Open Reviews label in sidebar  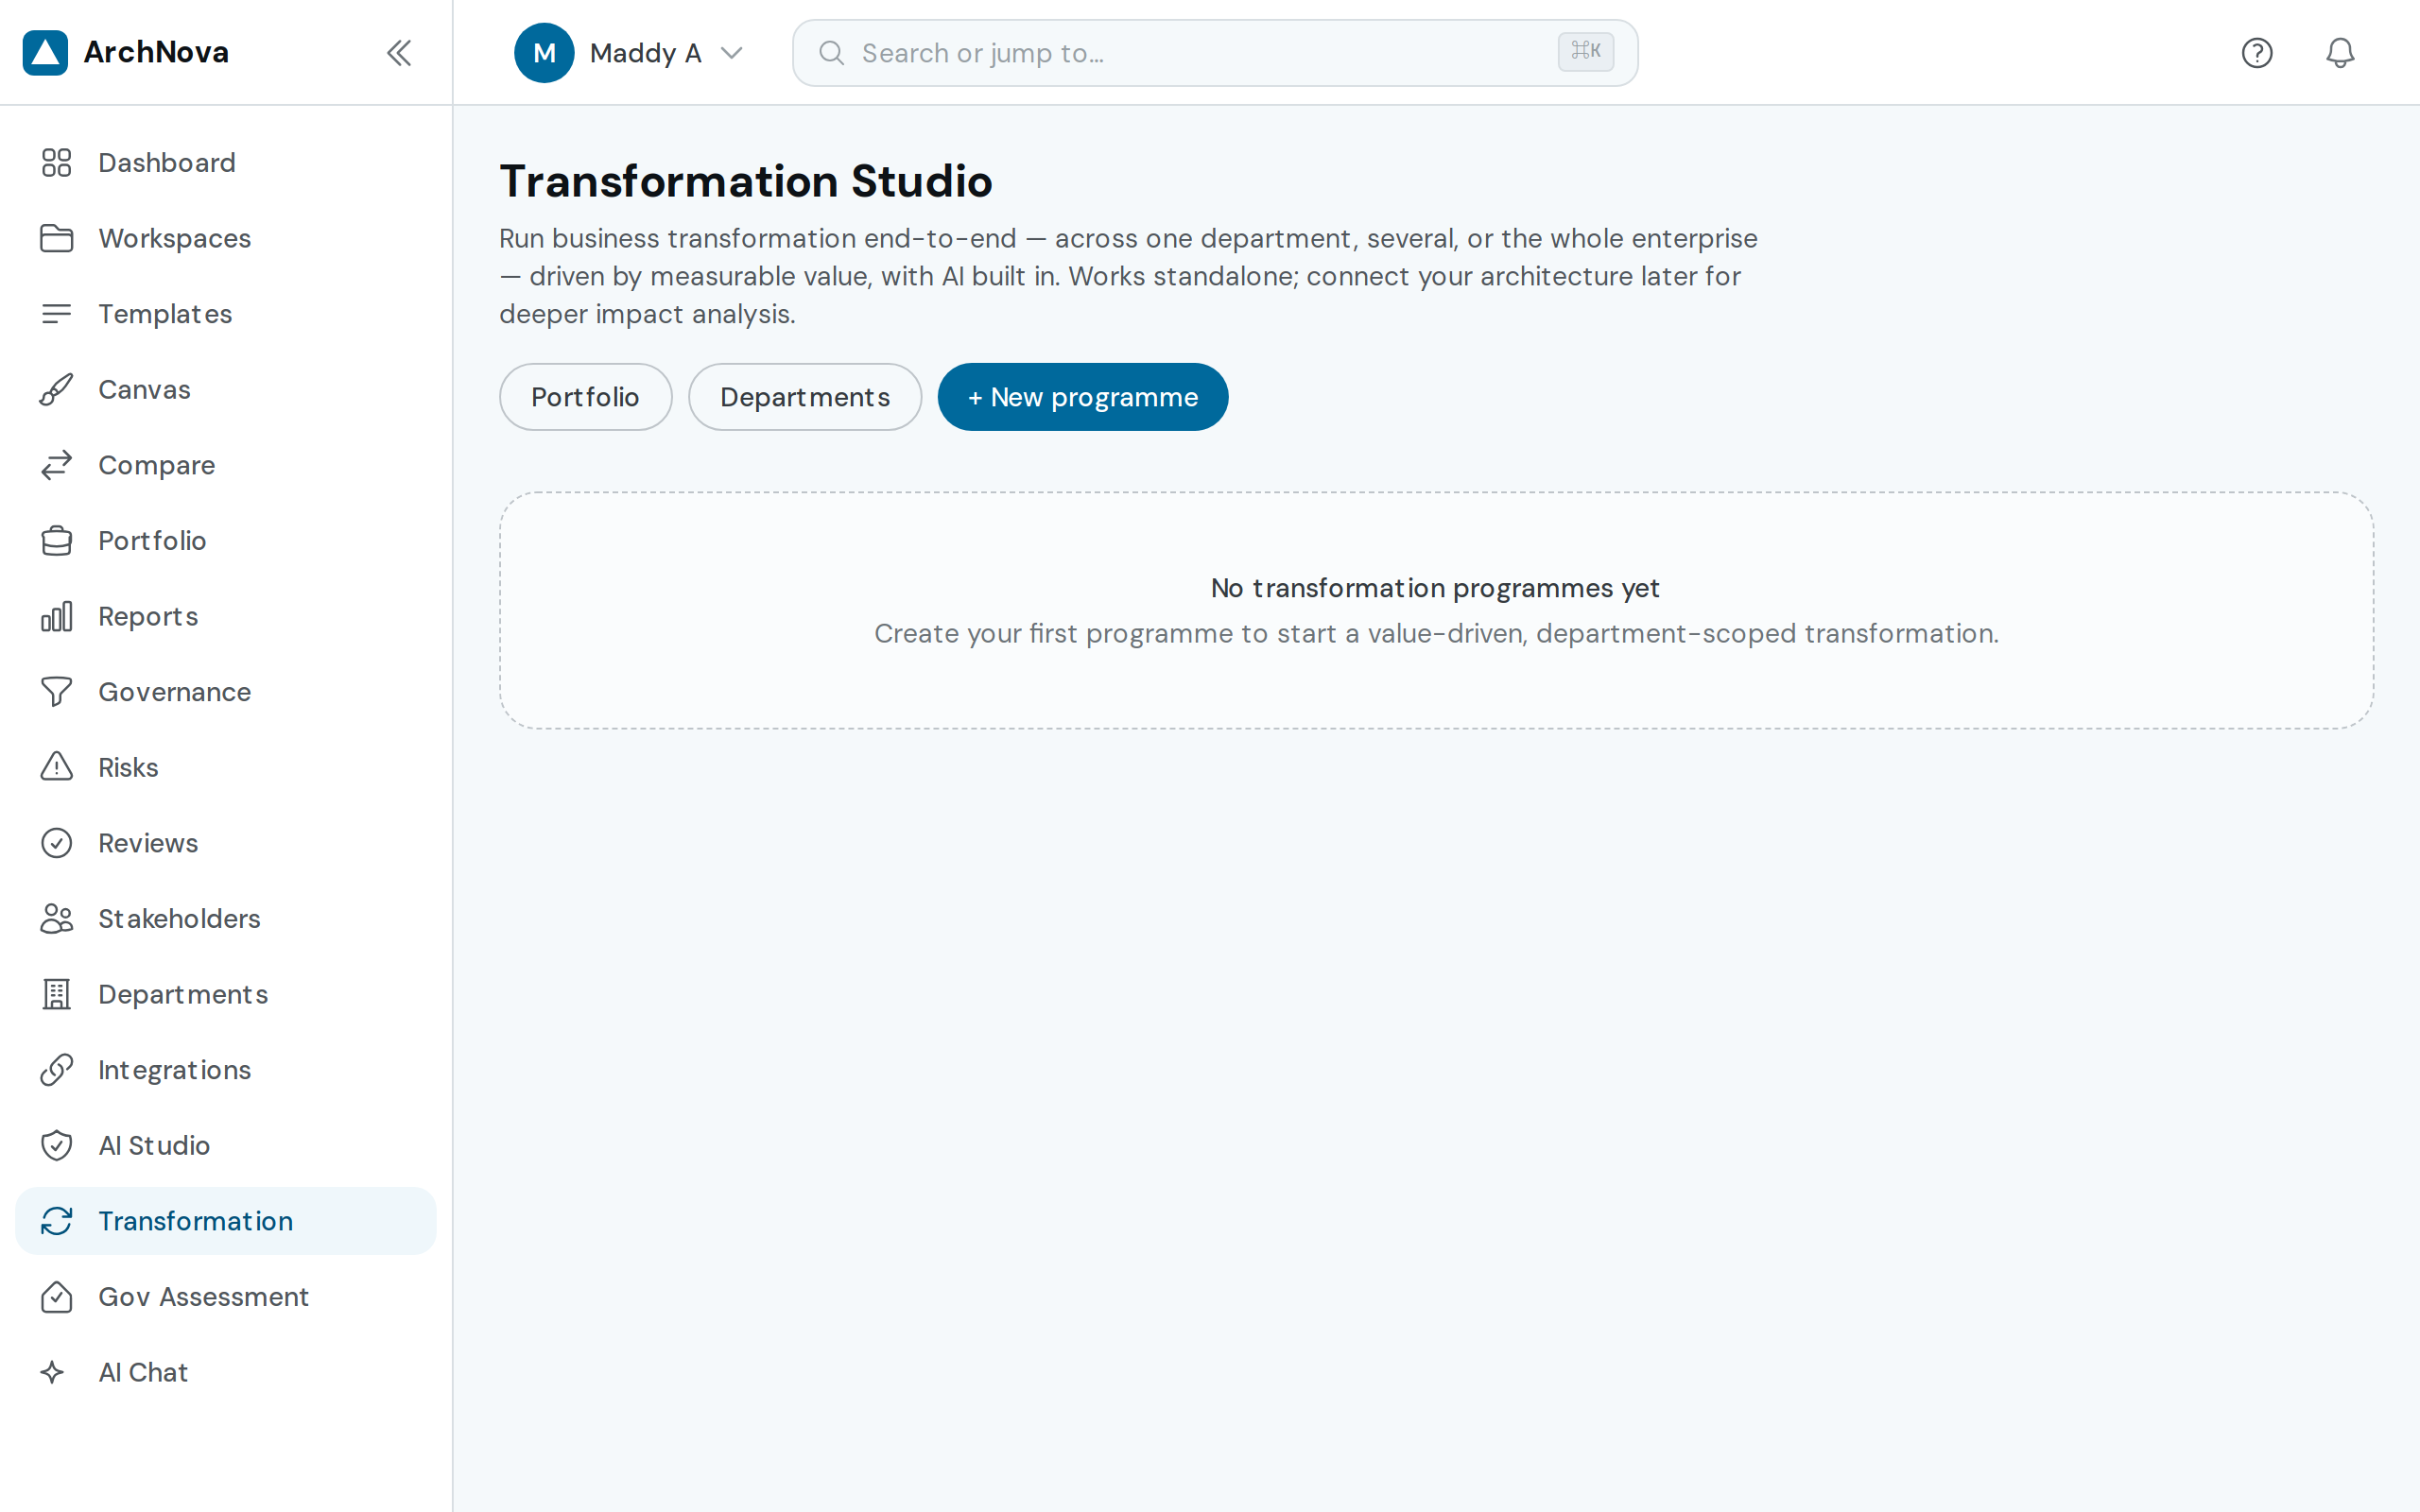148,843
